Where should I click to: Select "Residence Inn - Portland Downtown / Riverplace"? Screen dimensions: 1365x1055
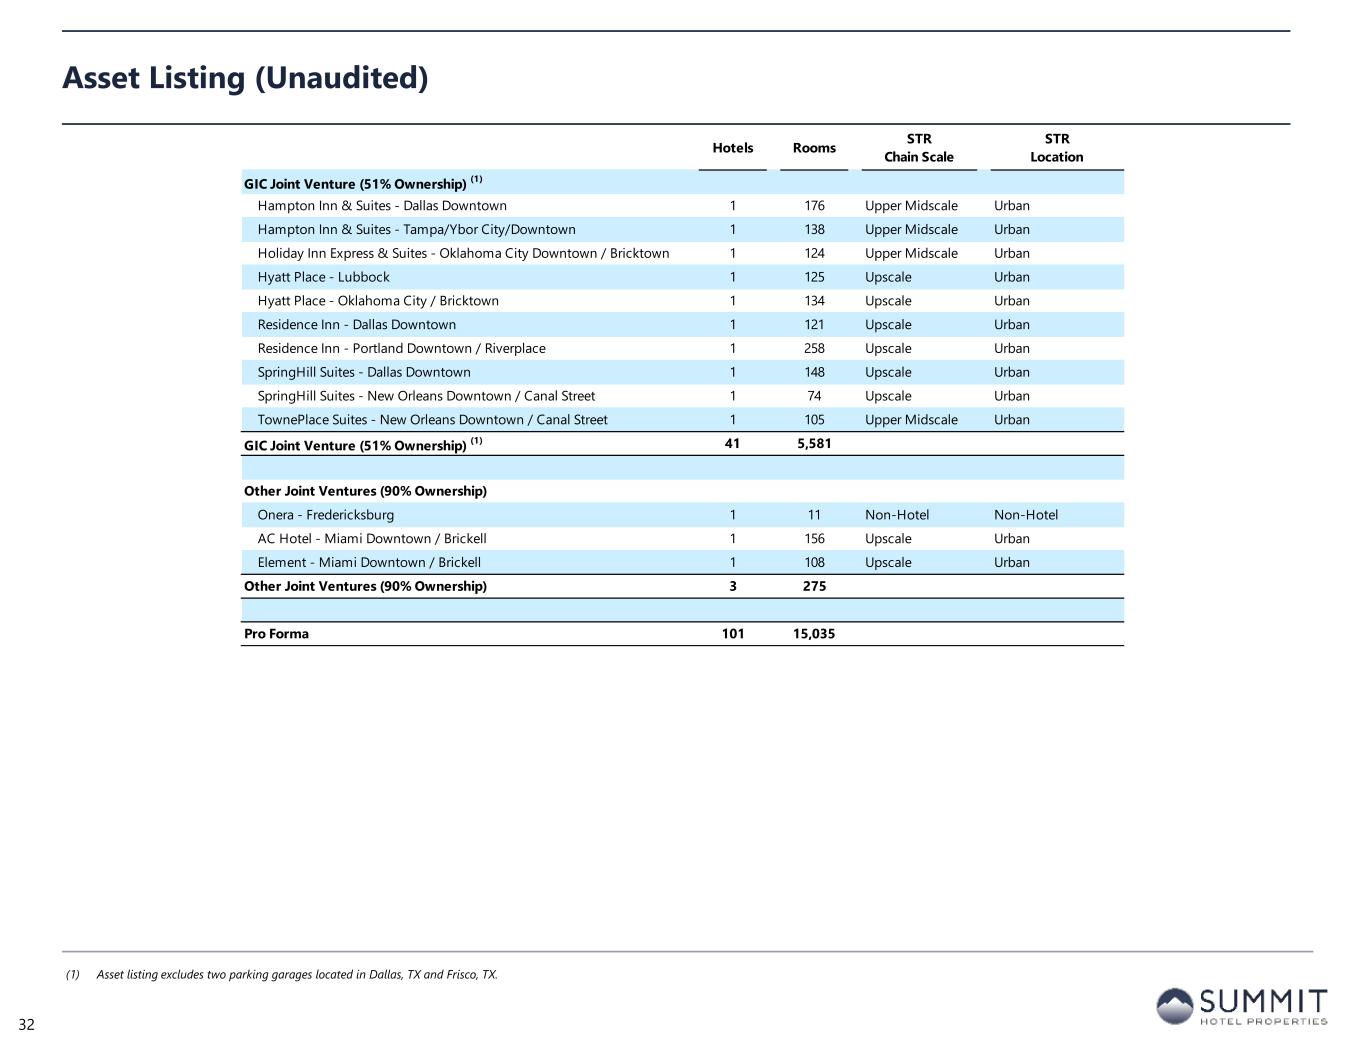[401, 349]
